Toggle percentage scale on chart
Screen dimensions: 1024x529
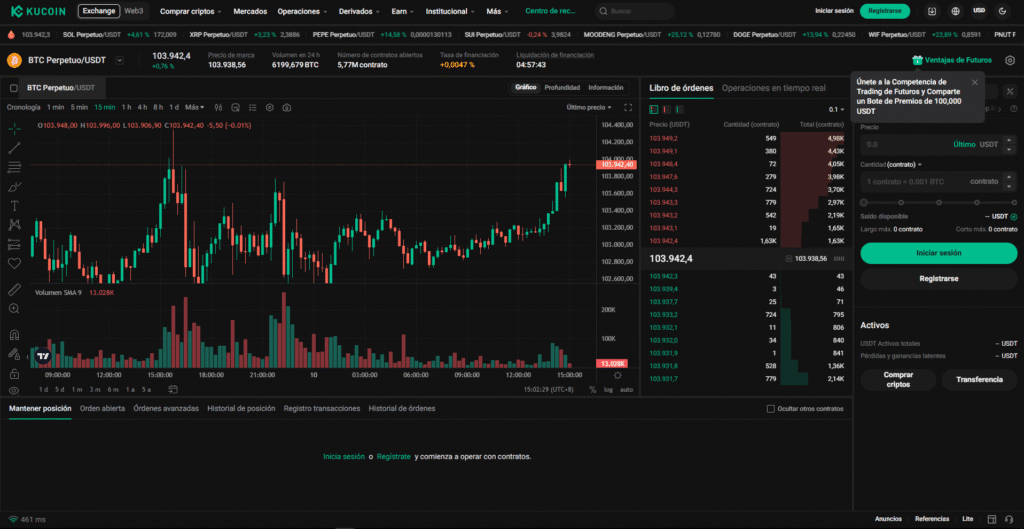(x=592, y=389)
